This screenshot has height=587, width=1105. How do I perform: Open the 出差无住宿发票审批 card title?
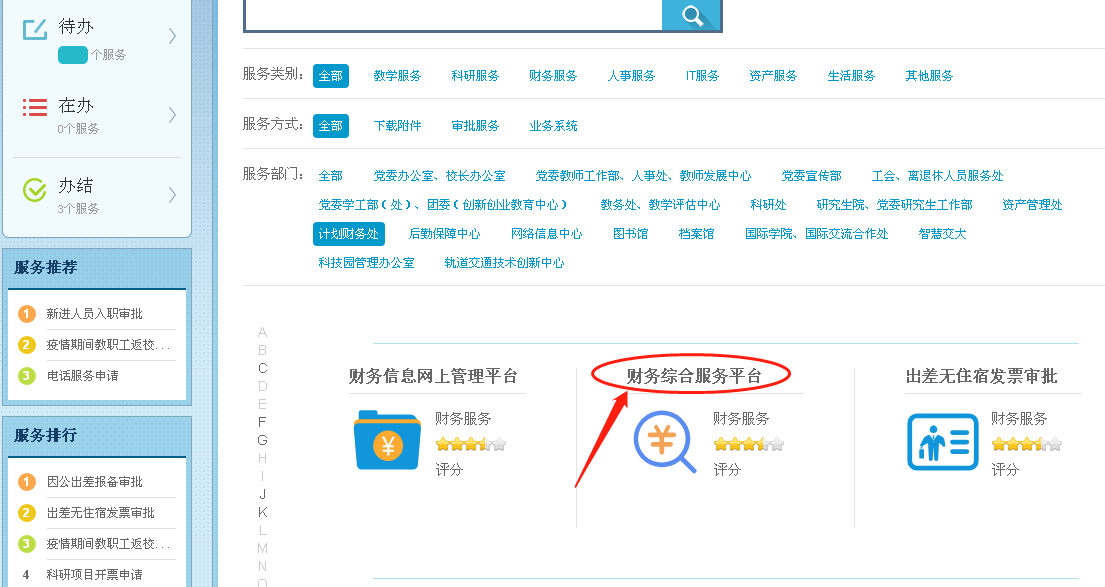pyautogui.click(x=981, y=376)
